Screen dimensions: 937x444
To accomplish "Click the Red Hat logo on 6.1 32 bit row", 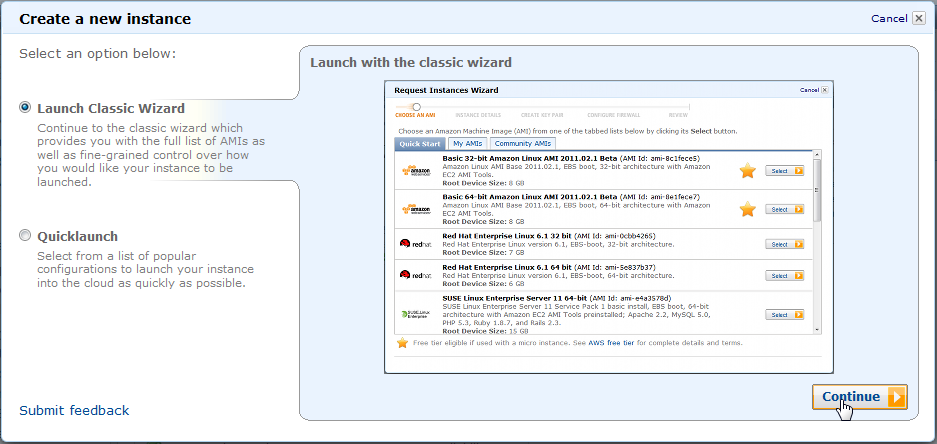I will coord(415,244).
